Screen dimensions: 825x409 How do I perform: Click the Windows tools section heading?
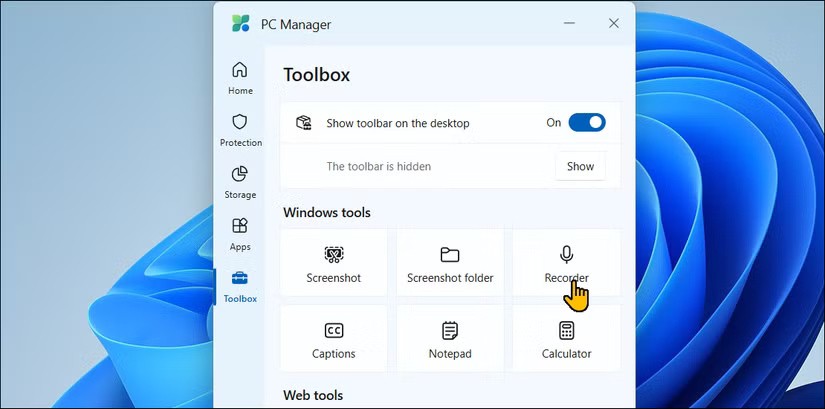[x=327, y=212]
